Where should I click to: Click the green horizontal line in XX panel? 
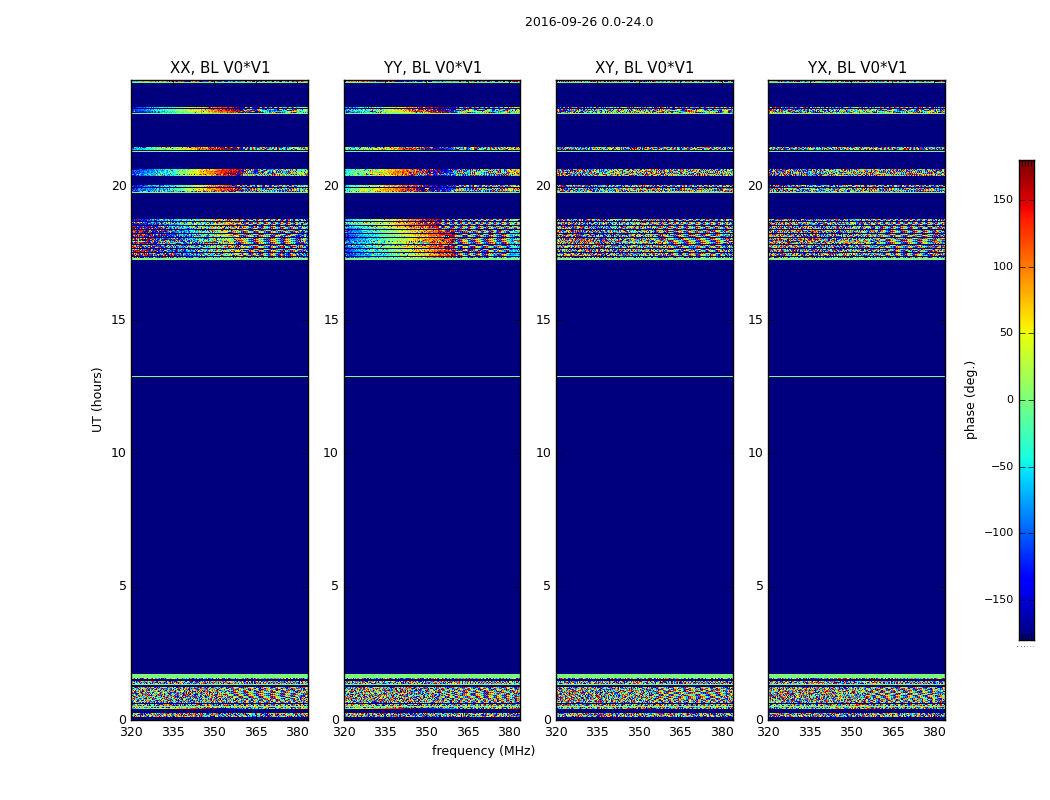click(x=220, y=377)
